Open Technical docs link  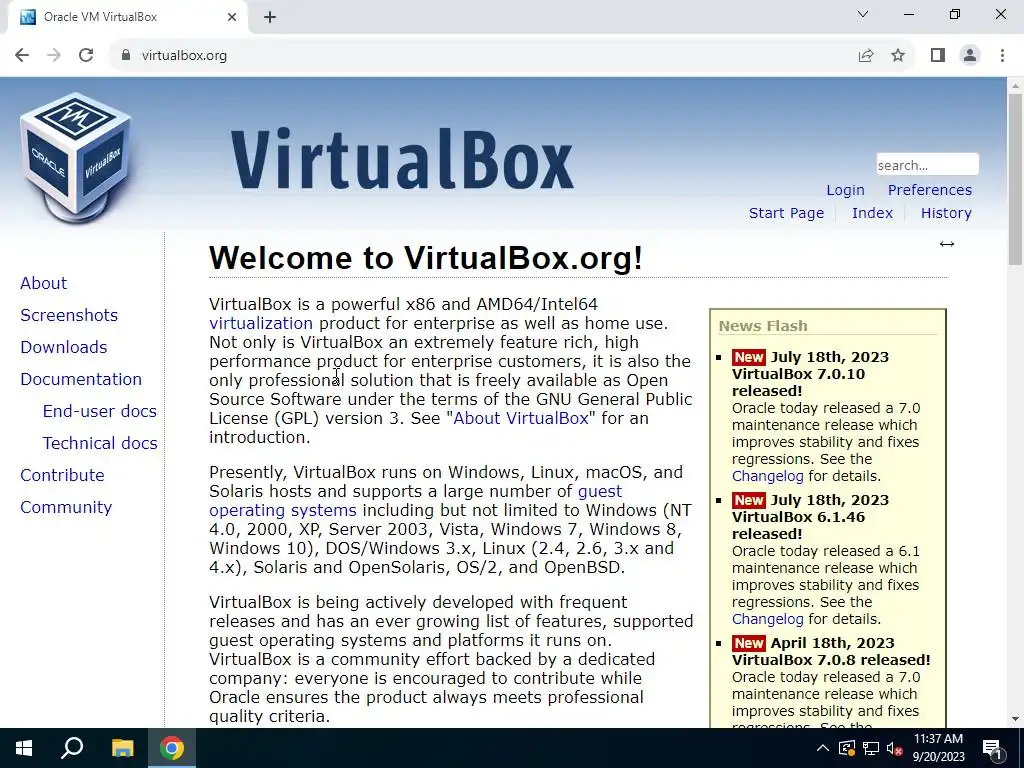pyautogui.click(x=100, y=443)
